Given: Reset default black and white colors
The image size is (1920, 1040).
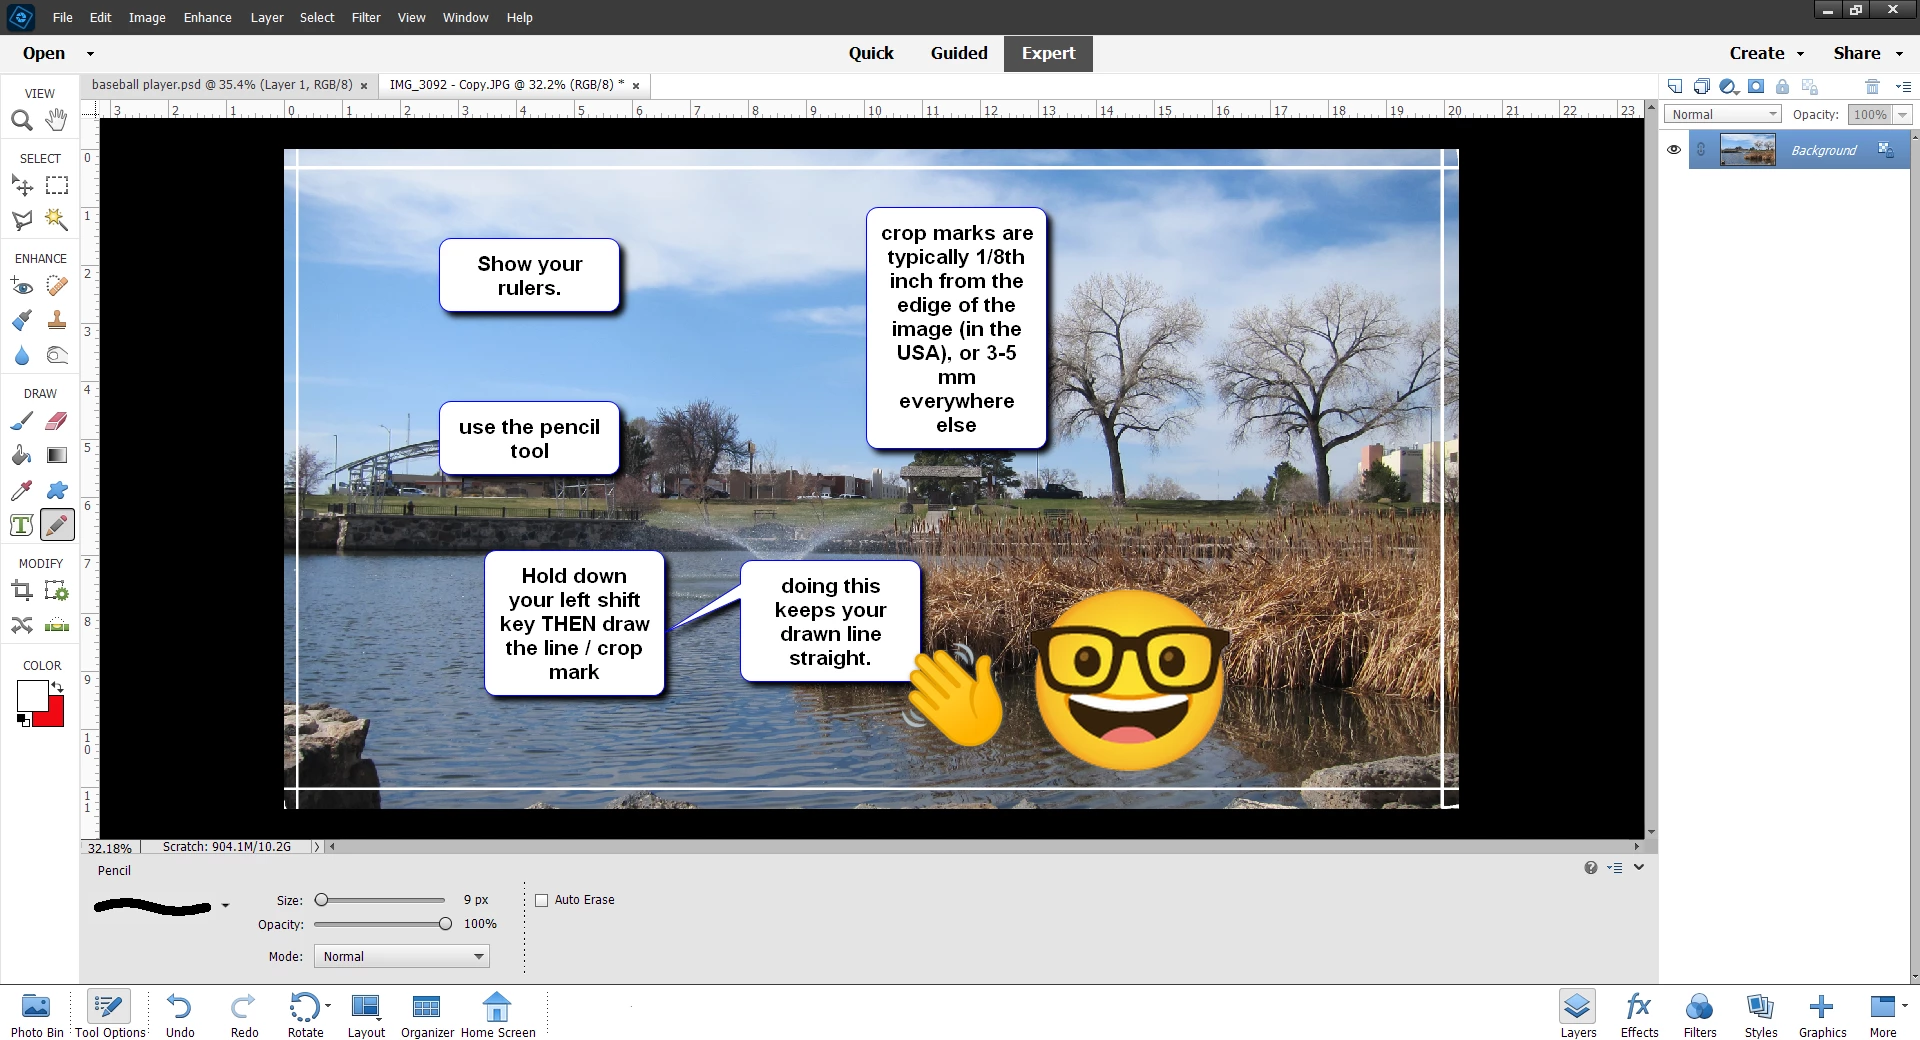Looking at the screenshot, I should tap(23, 720).
